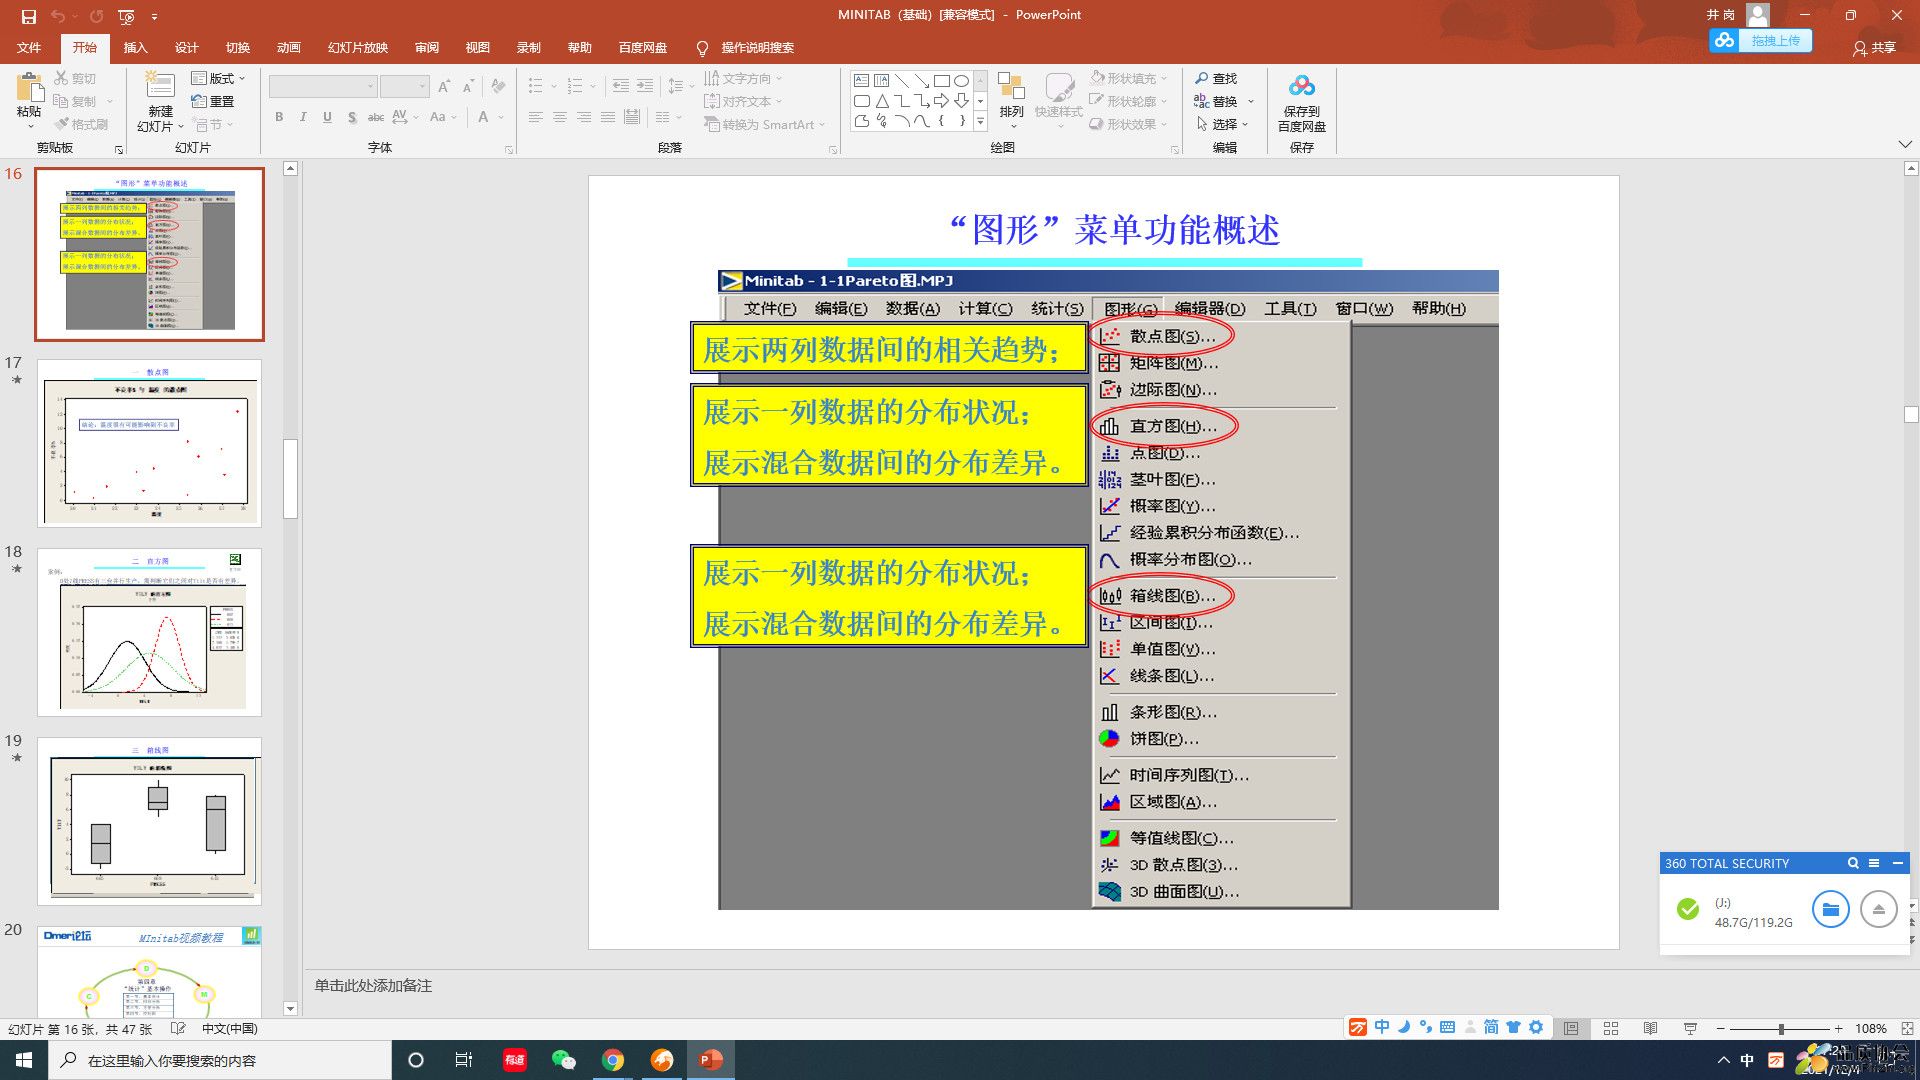Search in the 360 Total Security popup
The width and height of the screenshot is (1920, 1080).
coord(1853,863)
